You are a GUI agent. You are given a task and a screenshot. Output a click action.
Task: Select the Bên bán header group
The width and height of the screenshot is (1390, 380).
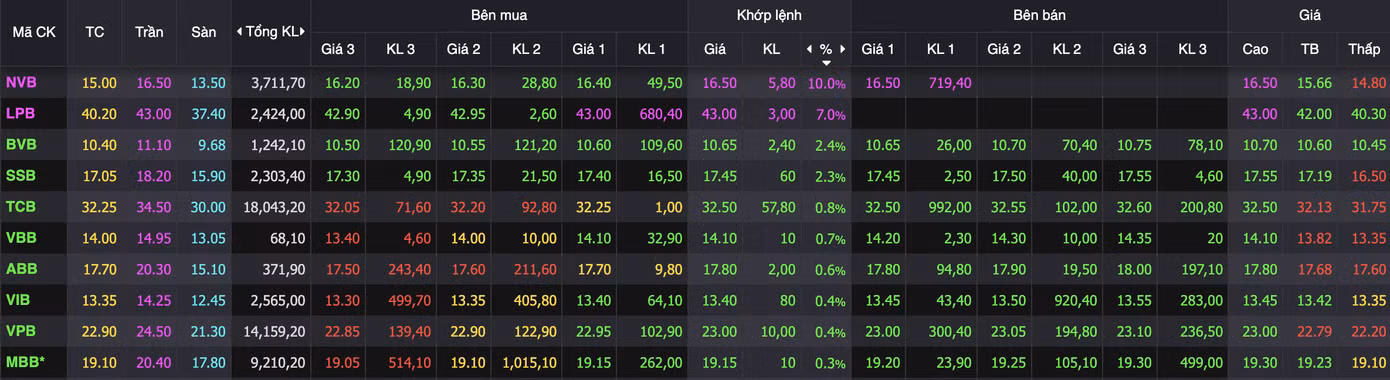[1039, 15]
